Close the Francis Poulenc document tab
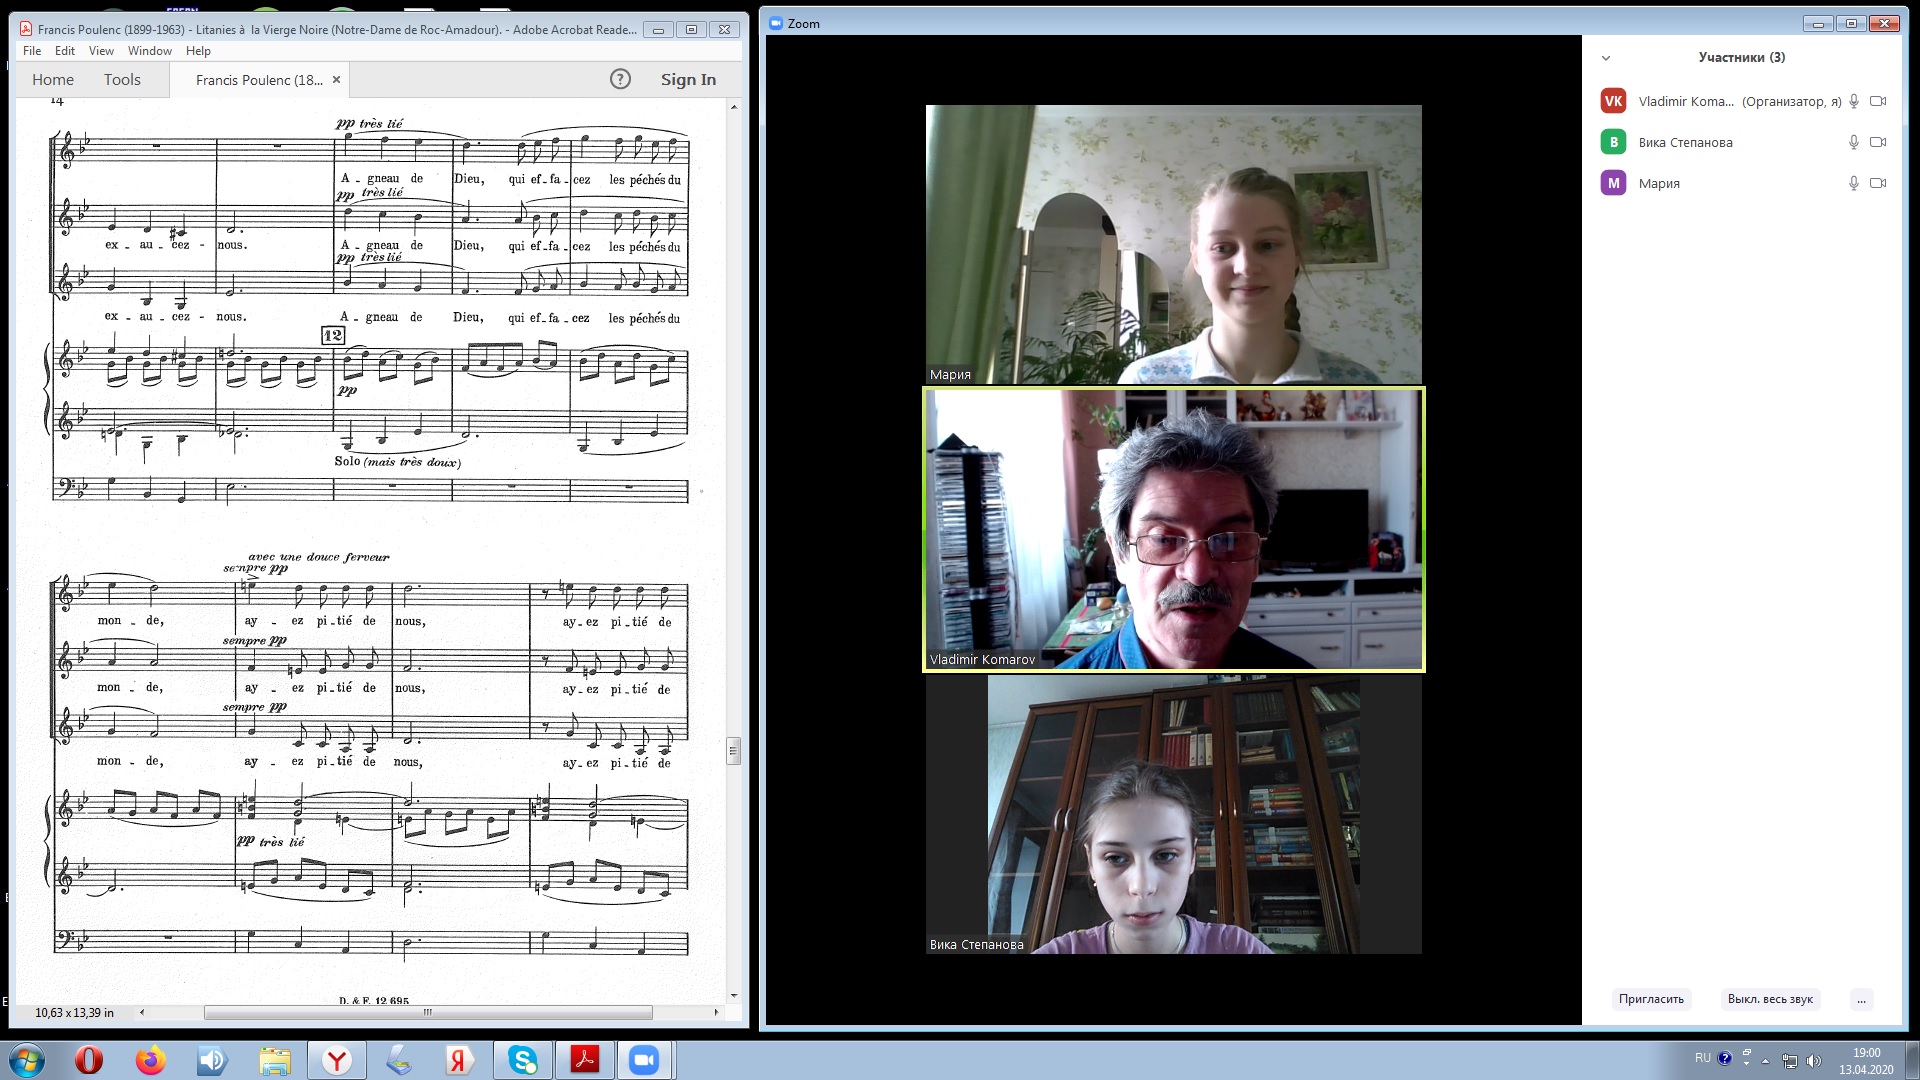The height and width of the screenshot is (1080, 1920). 337,79
